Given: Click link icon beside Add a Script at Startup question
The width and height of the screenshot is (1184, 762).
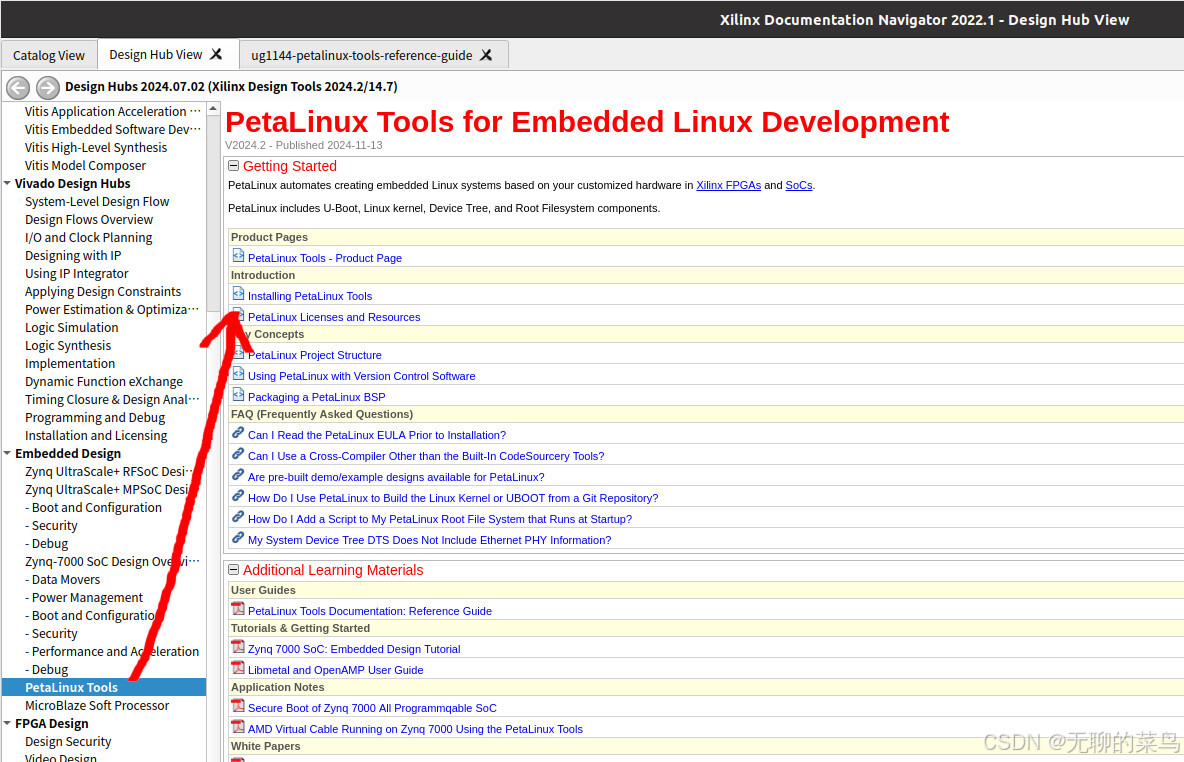Looking at the screenshot, I should (x=238, y=517).
